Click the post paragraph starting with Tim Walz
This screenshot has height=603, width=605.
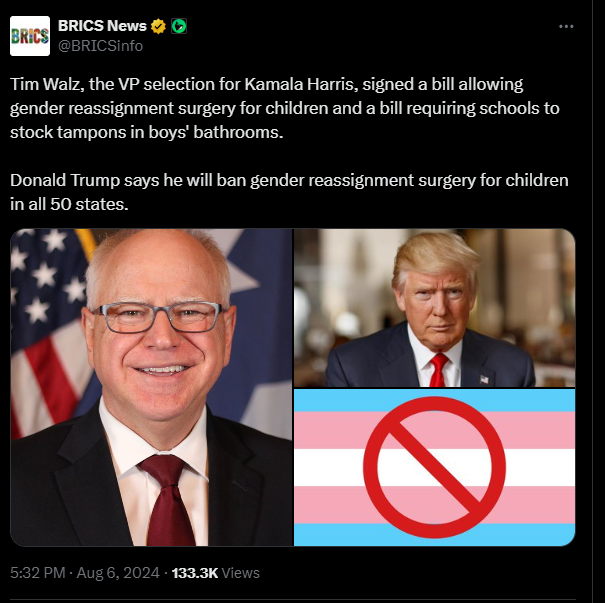click(x=285, y=108)
